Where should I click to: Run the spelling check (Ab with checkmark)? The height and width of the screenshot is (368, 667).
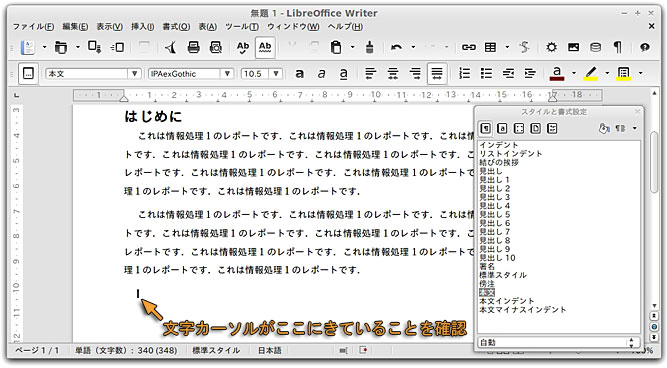242,47
